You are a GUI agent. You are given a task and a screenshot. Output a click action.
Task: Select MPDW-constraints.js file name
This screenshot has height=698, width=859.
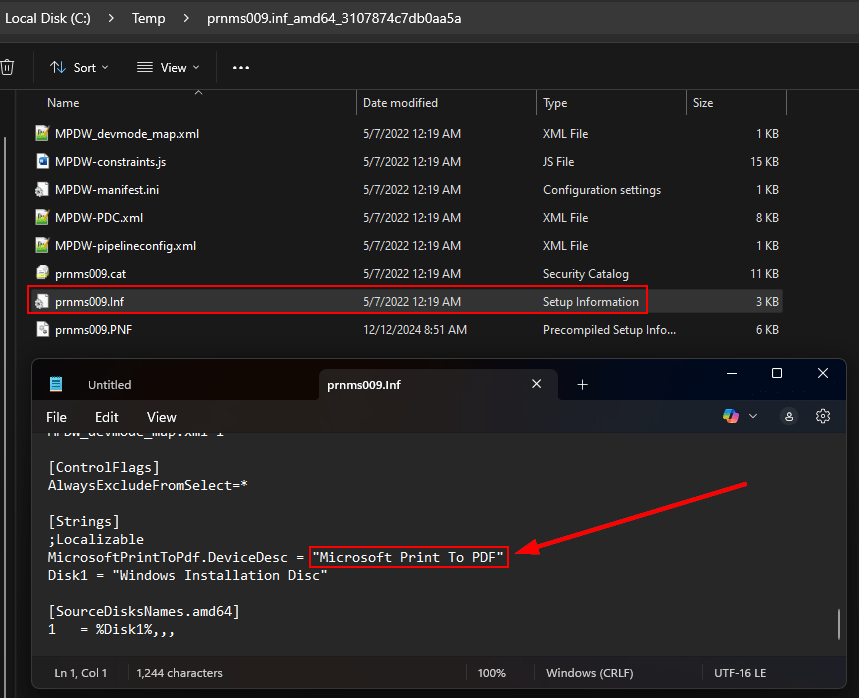(110, 162)
